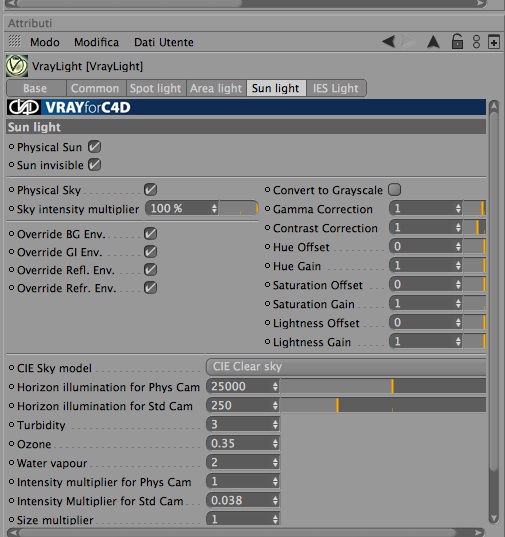Click the Size multiplier value field
This screenshot has width=505, height=537.
[242, 519]
